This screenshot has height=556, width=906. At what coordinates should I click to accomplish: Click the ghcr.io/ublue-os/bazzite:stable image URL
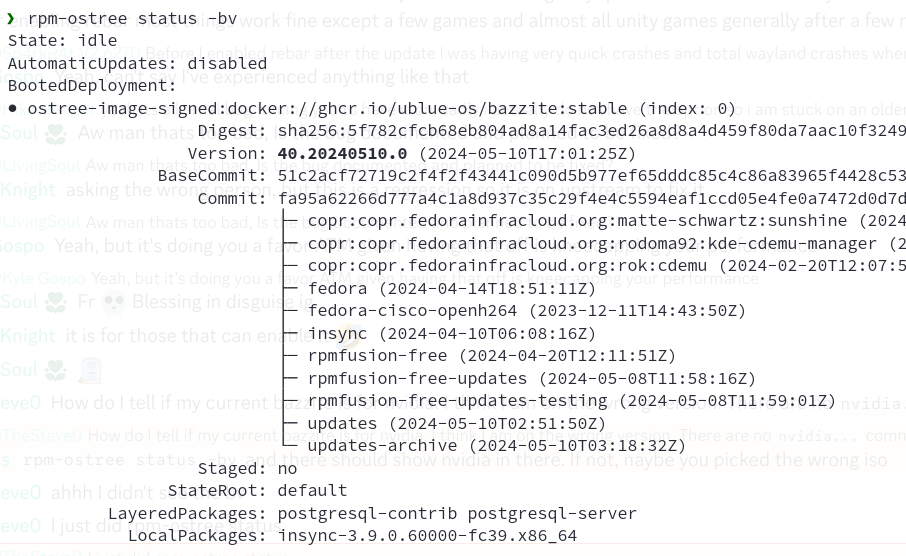click(473, 109)
